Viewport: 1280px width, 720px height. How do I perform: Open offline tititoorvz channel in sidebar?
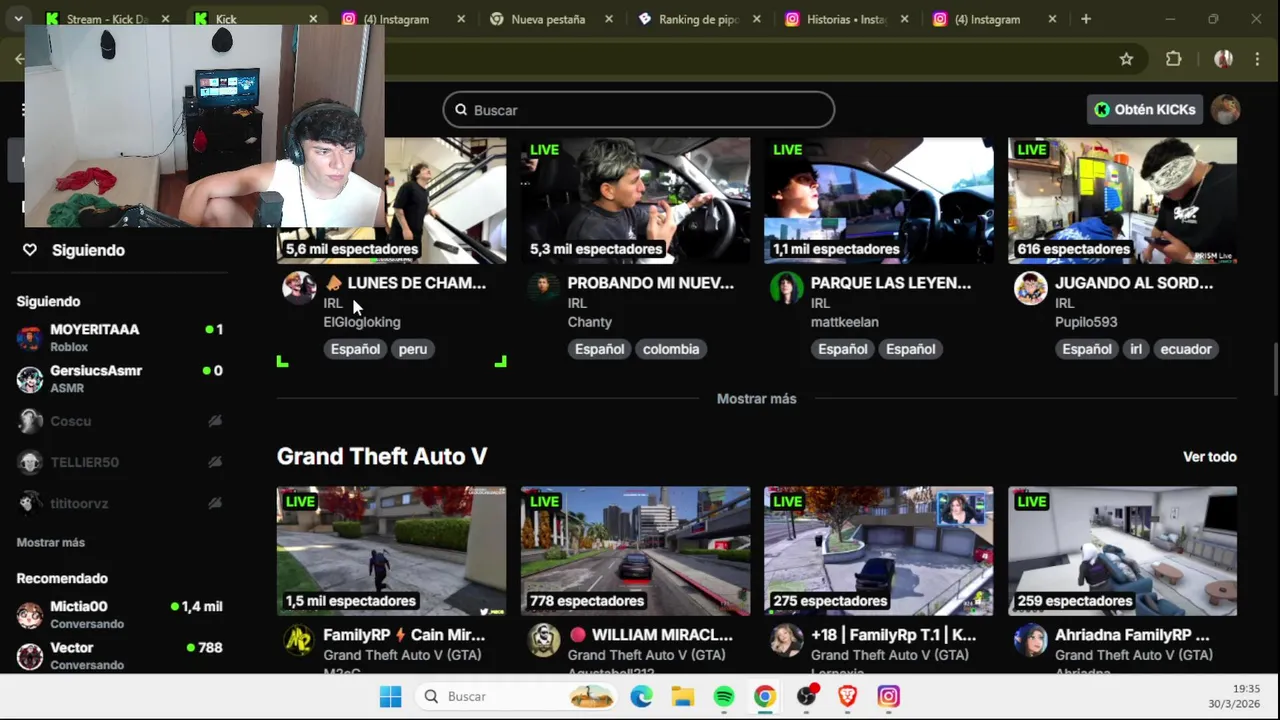tap(120, 503)
